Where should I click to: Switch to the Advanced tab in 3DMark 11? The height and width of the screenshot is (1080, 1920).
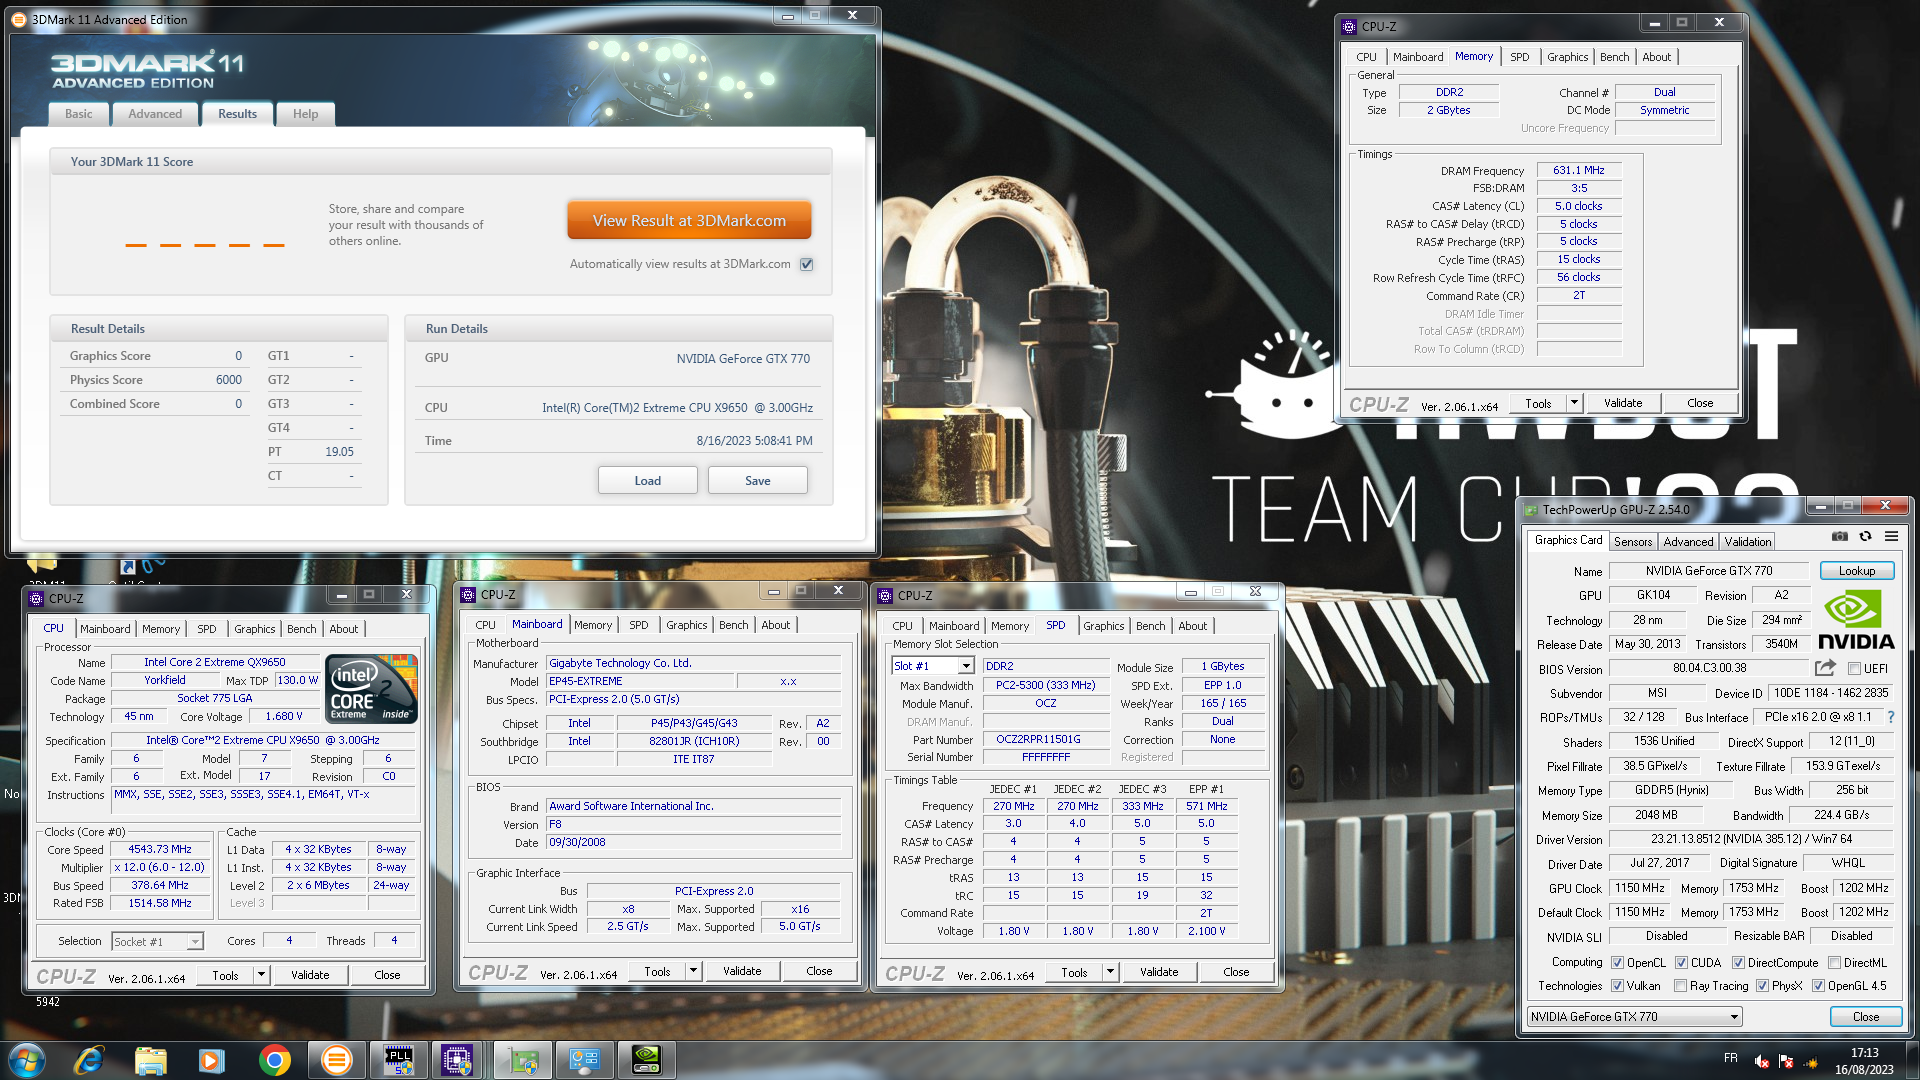(x=155, y=114)
